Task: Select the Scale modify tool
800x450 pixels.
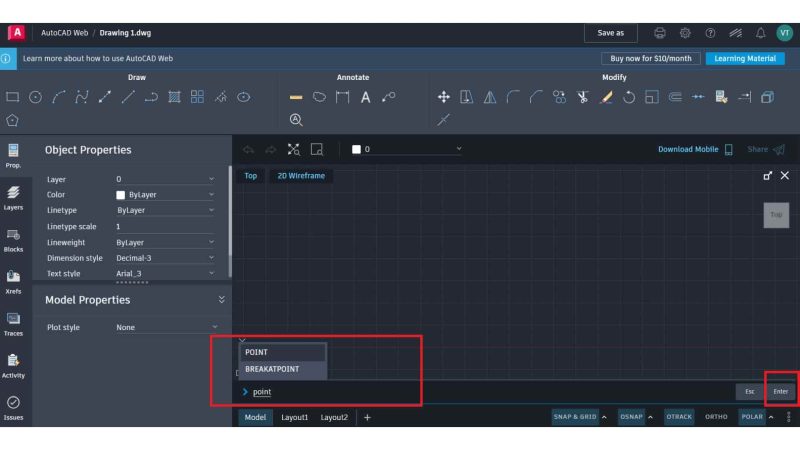Action: tap(652, 97)
